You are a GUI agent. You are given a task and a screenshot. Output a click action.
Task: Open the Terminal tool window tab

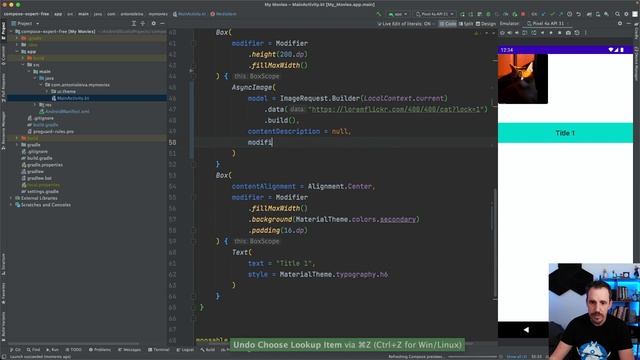point(159,350)
